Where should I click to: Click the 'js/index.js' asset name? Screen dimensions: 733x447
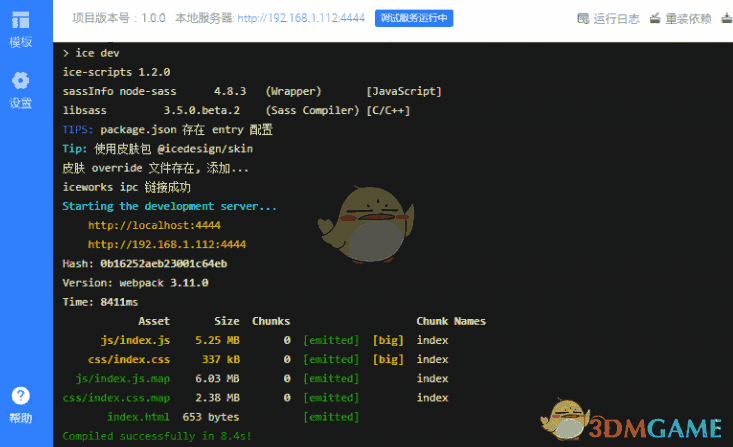pos(135,340)
